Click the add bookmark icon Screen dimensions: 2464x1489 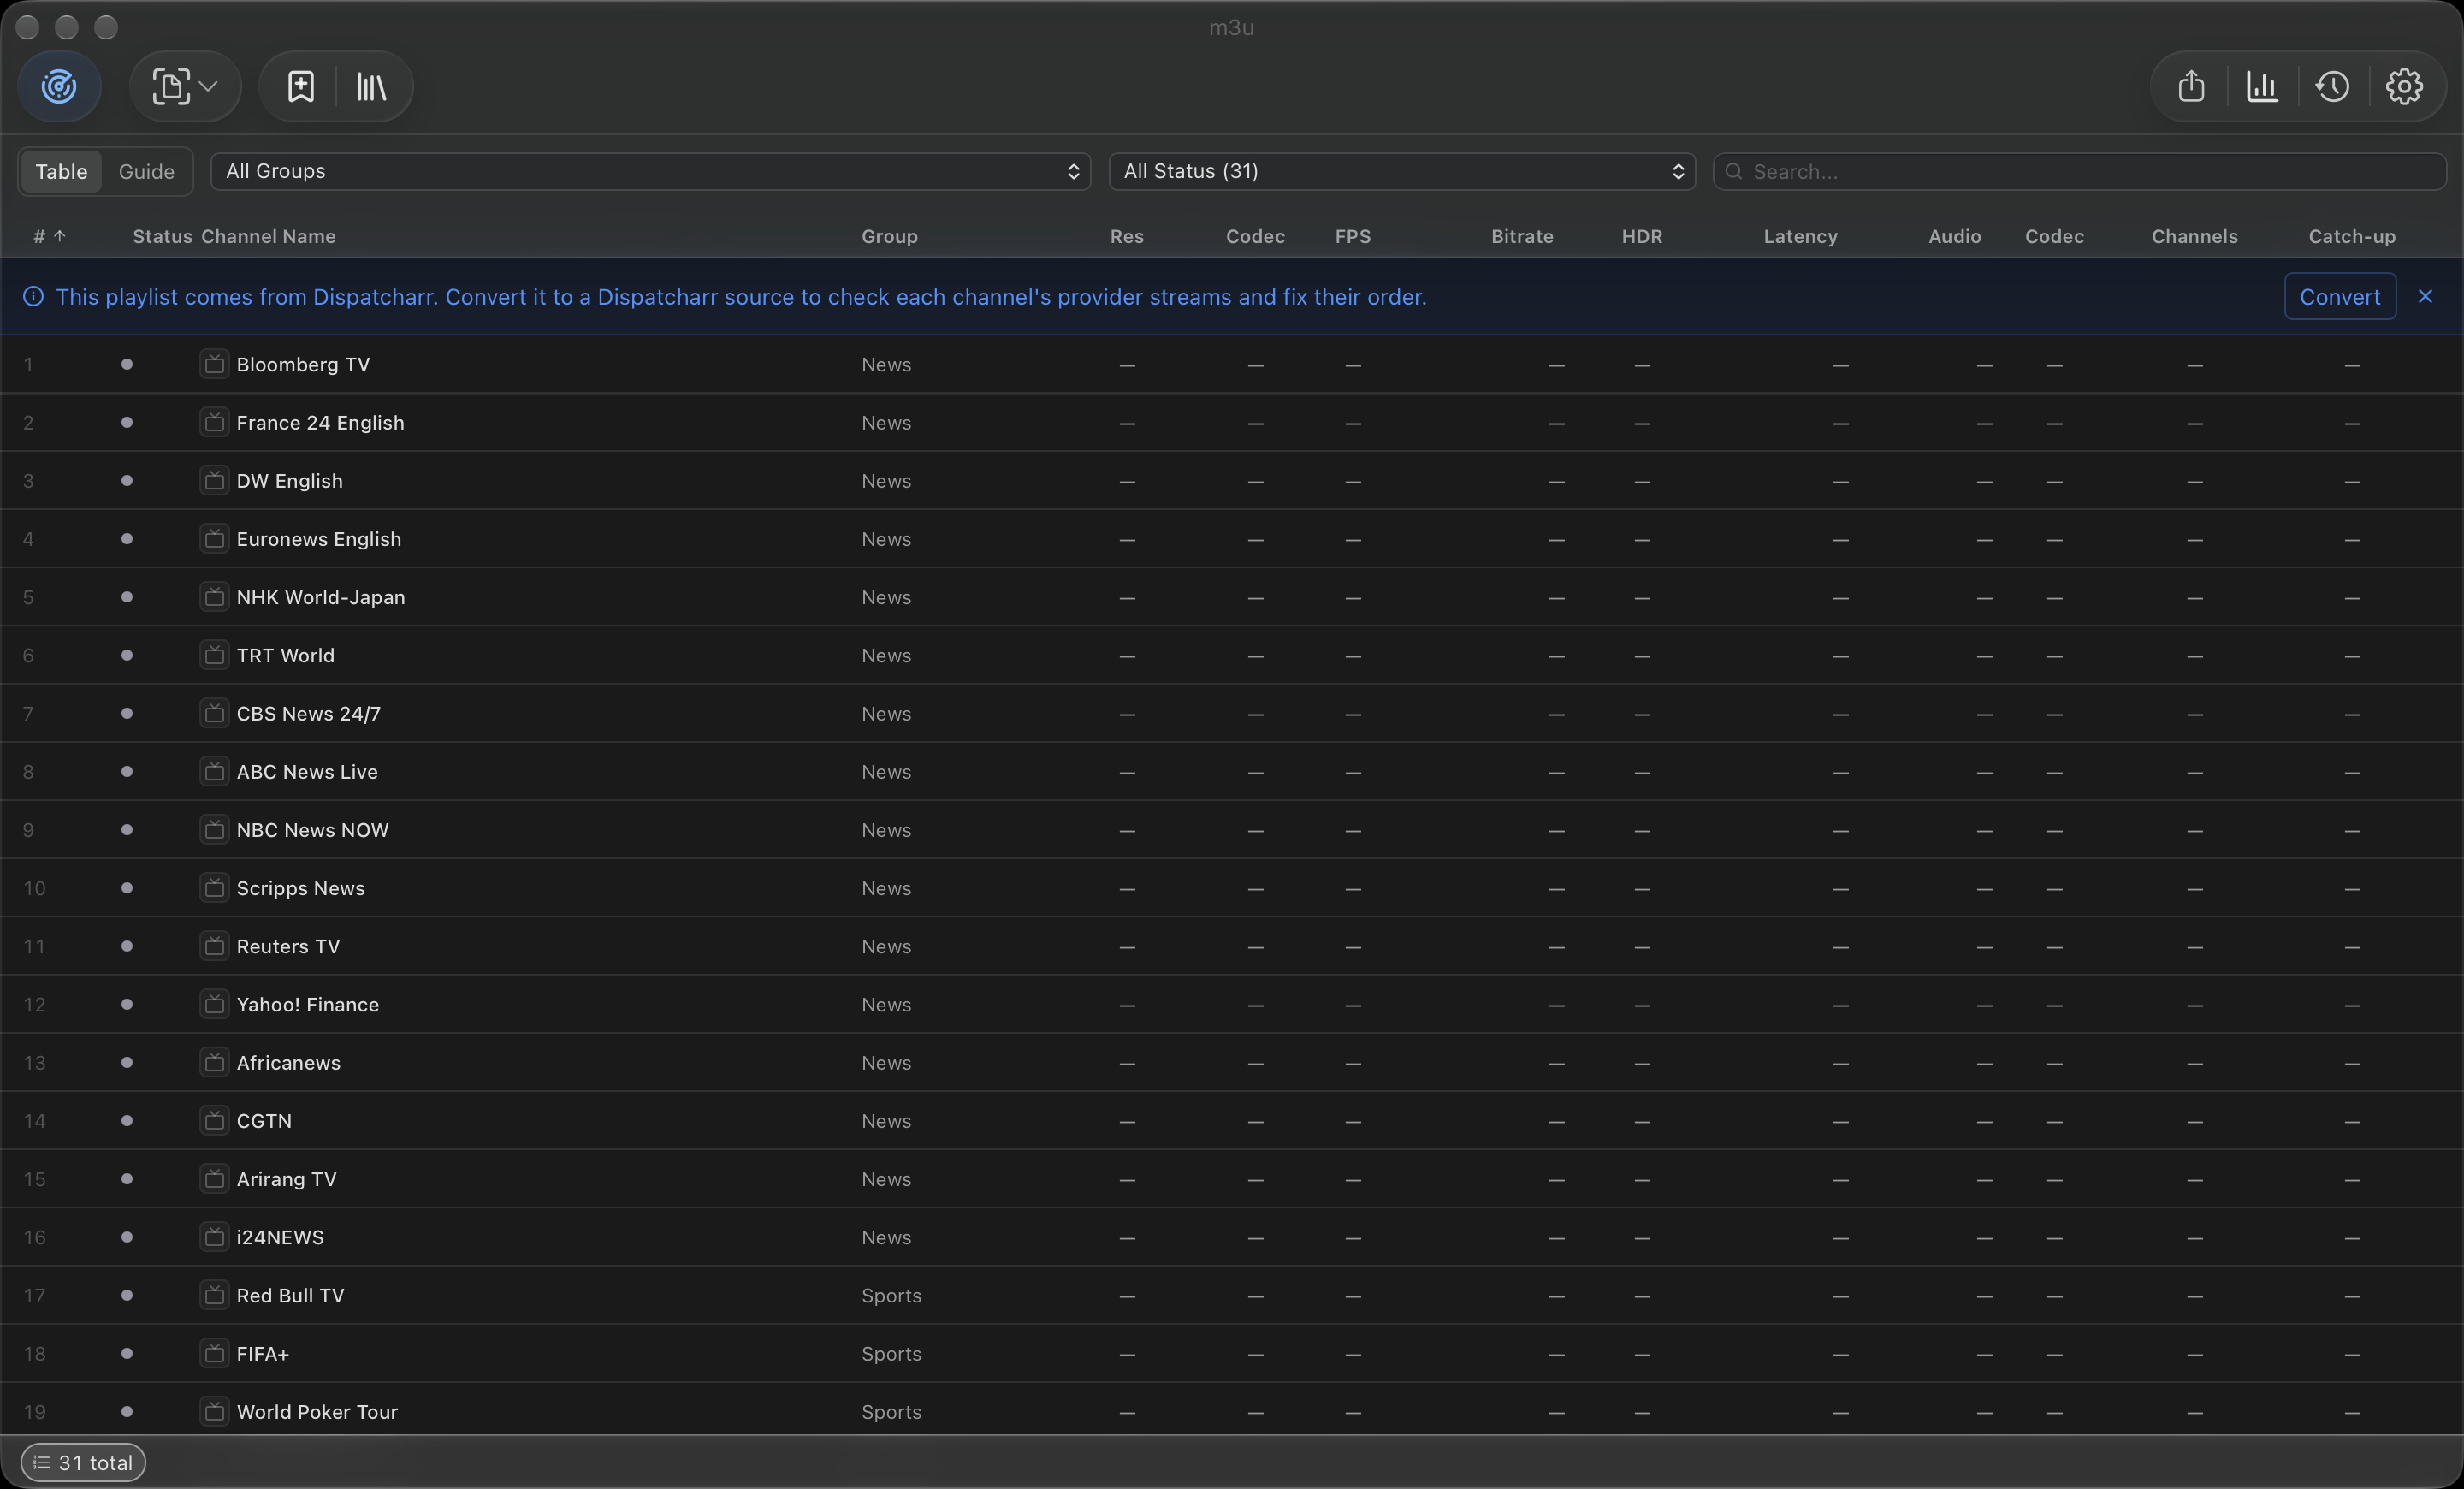tap(301, 86)
